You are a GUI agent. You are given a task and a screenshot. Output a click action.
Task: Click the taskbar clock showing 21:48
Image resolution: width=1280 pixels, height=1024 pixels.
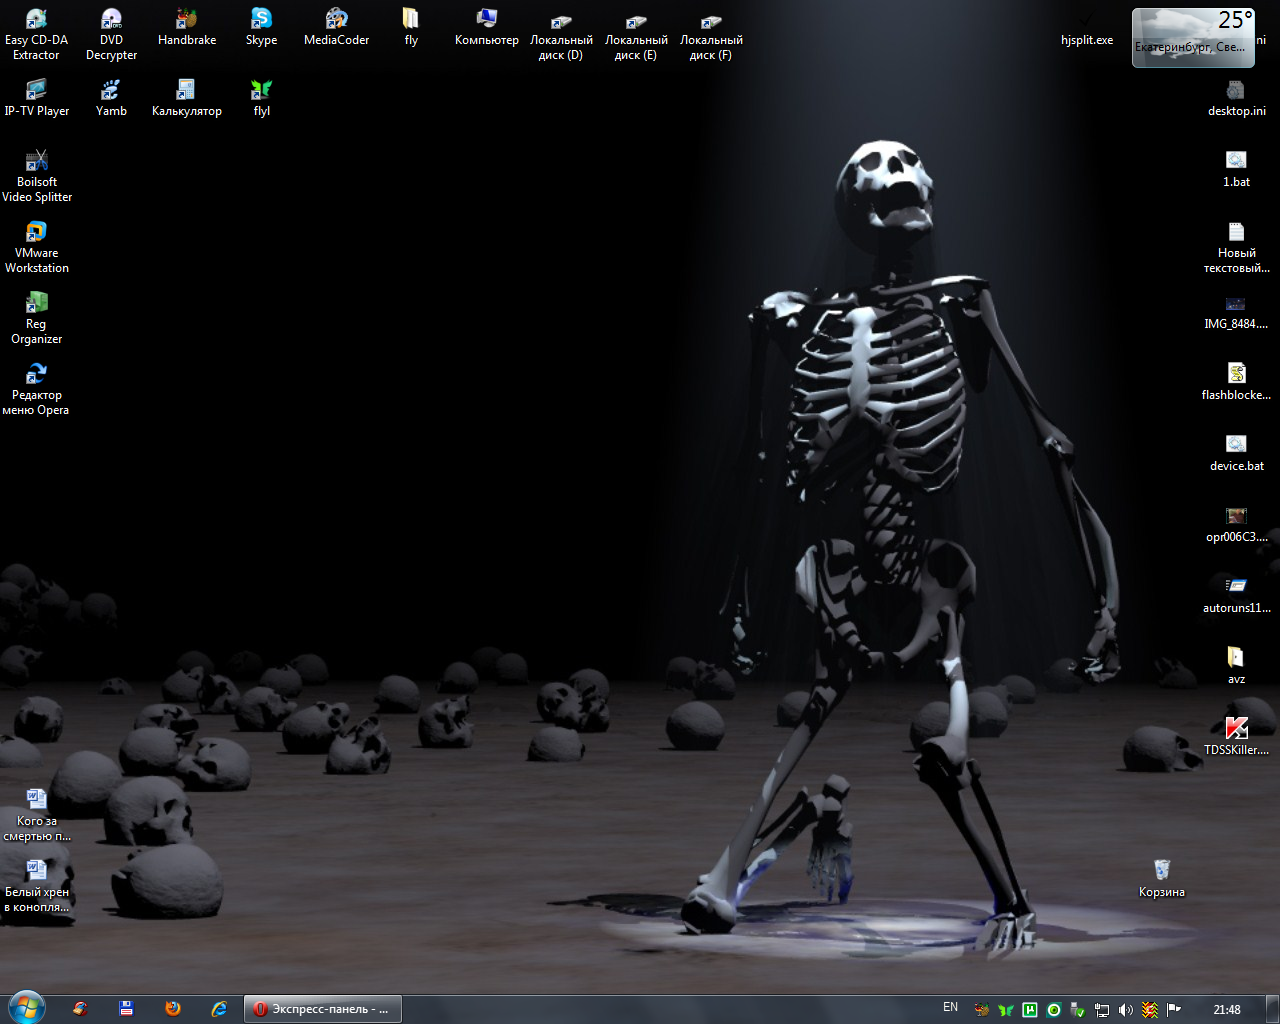point(1226,1010)
